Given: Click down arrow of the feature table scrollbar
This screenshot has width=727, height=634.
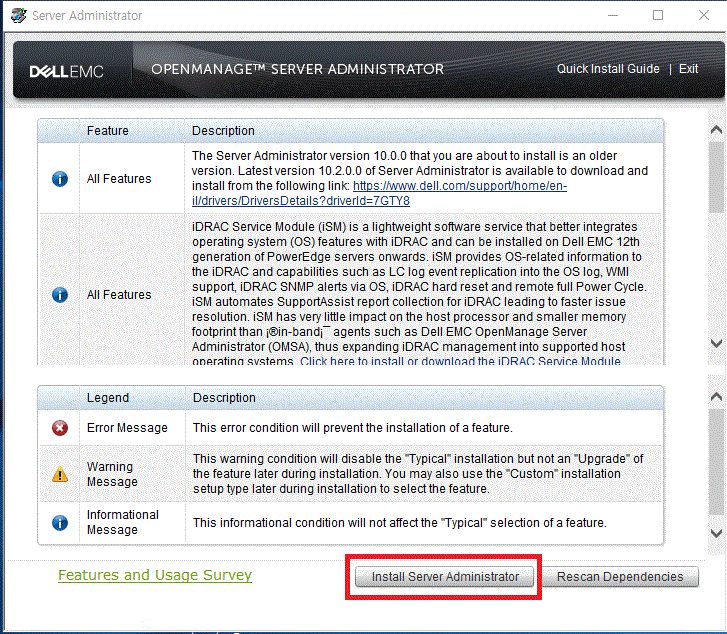Looking at the screenshot, I should click(716, 344).
